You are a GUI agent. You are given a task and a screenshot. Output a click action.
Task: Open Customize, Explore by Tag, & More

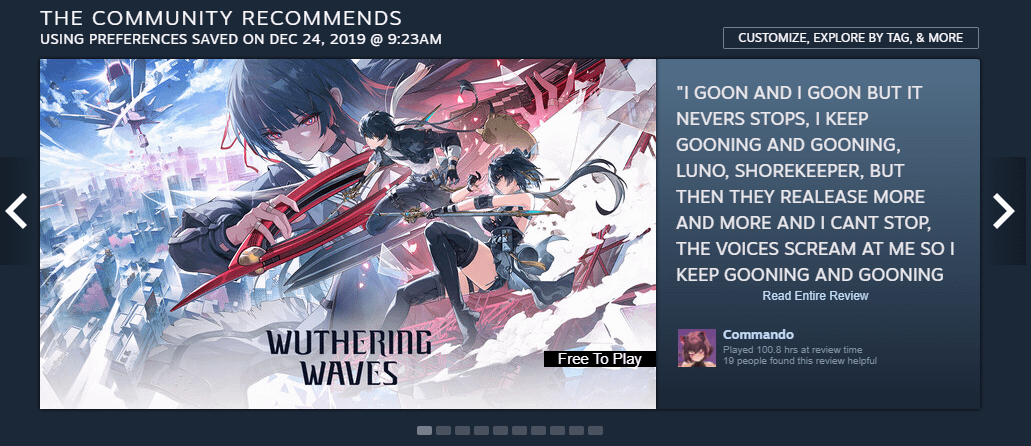point(851,37)
